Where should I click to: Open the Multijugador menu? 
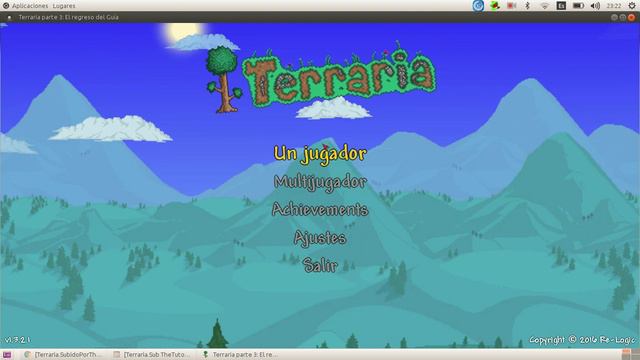coord(320,182)
